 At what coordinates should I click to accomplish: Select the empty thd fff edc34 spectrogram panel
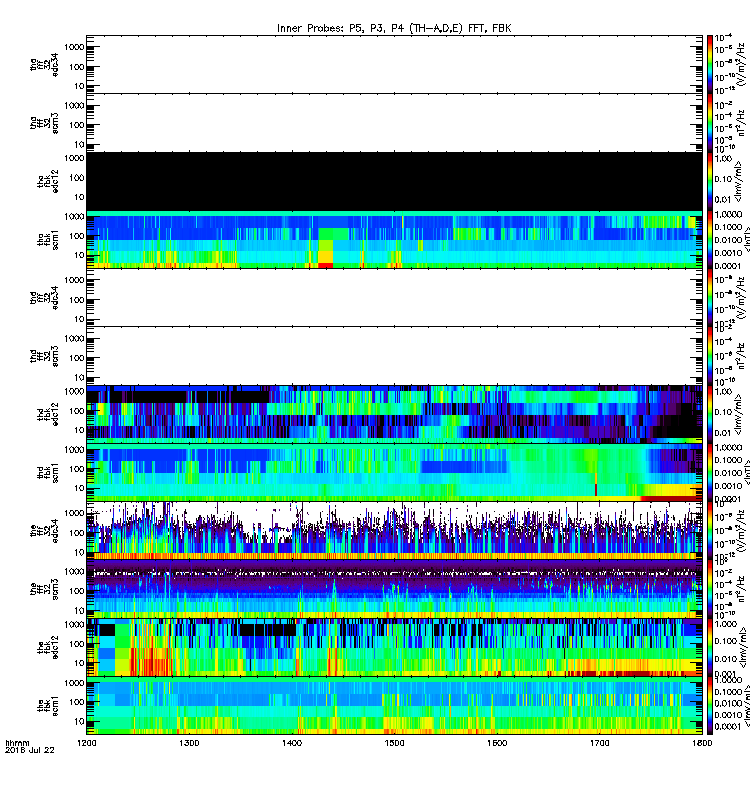(394, 297)
